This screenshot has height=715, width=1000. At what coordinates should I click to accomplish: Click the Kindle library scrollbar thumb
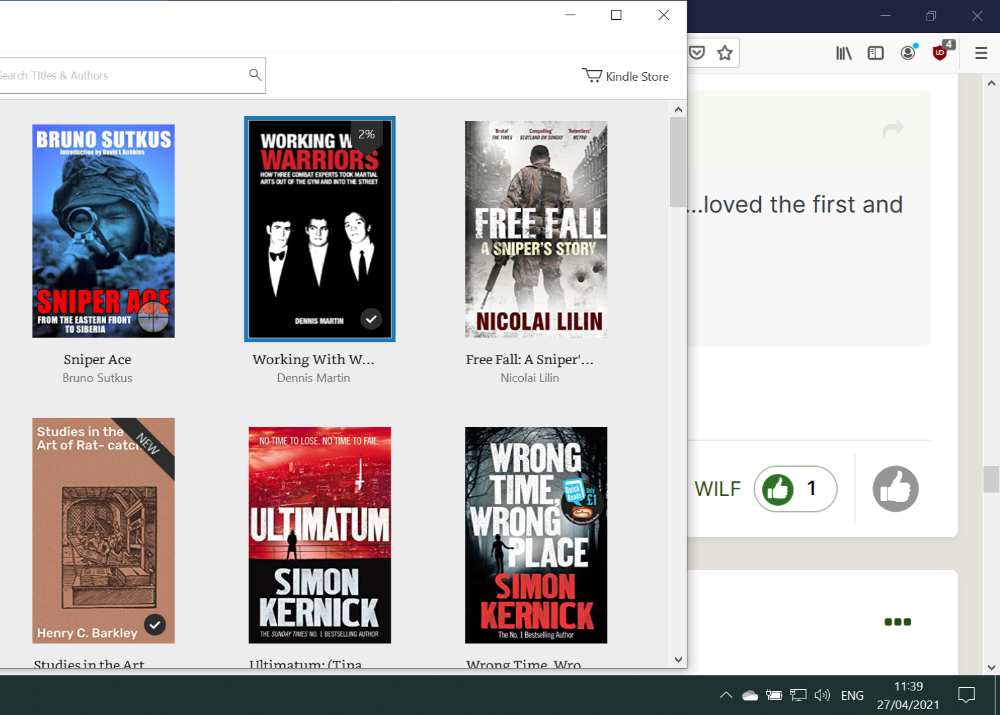click(x=678, y=162)
